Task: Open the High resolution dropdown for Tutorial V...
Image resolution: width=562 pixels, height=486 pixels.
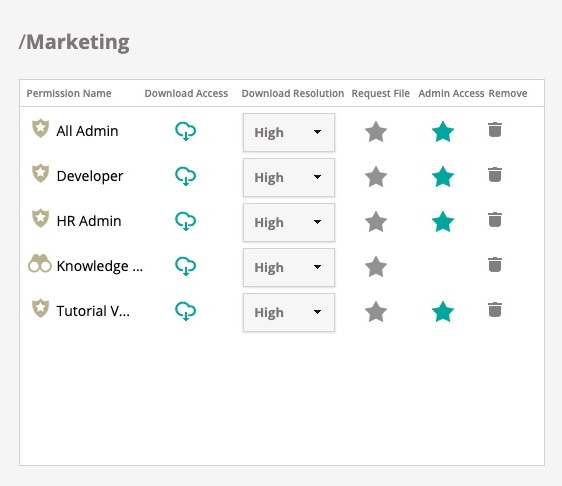Action: pos(289,313)
